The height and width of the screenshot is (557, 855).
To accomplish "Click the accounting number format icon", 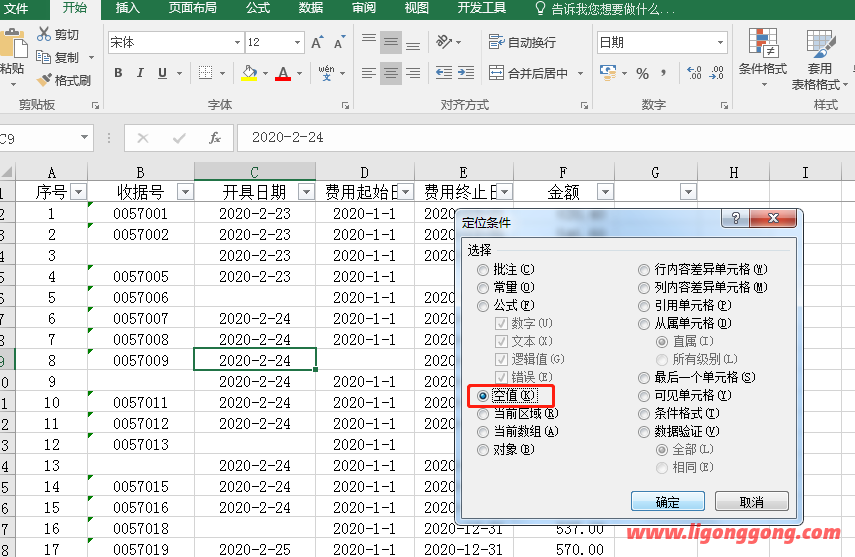I will (607, 73).
